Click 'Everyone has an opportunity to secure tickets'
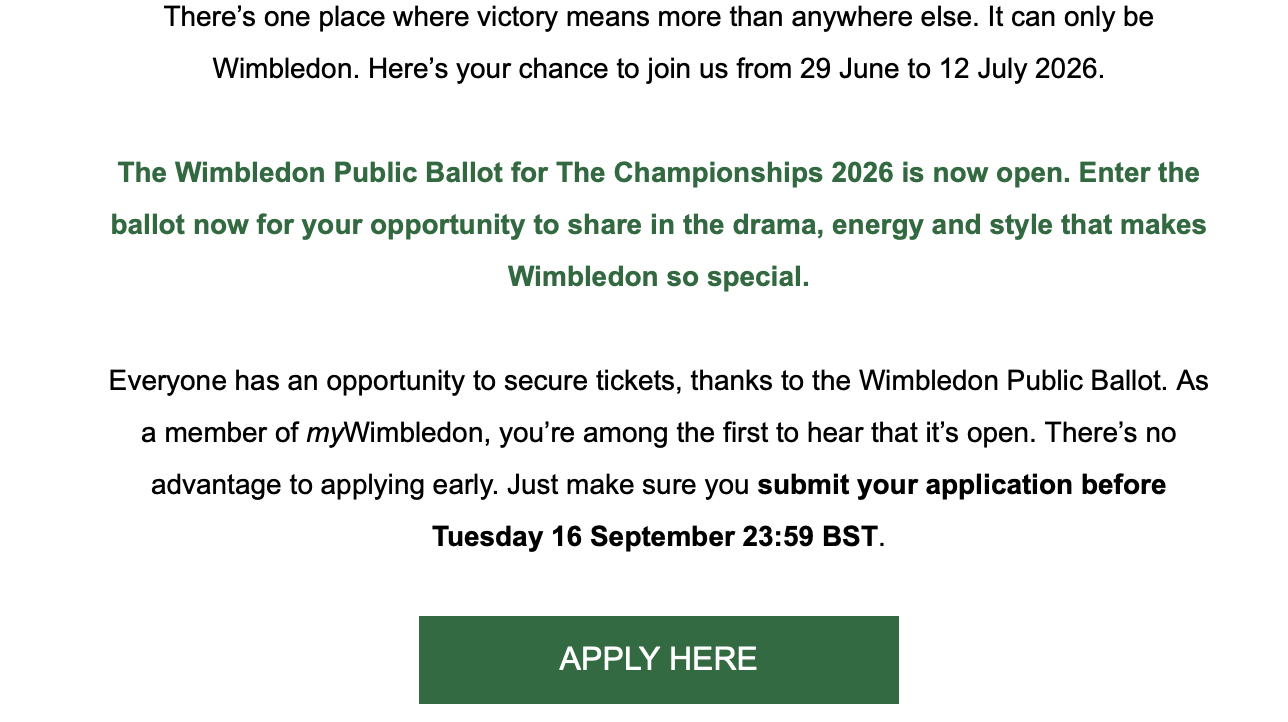This screenshot has height=722, width=1288. click(395, 382)
